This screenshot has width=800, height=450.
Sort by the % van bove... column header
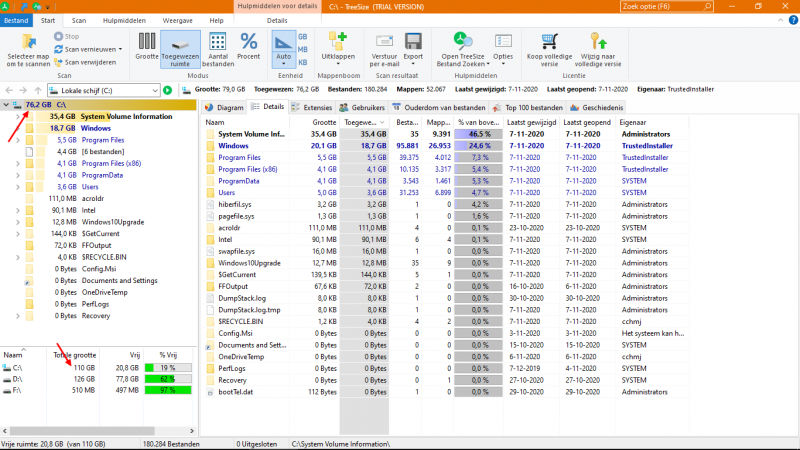point(478,122)
